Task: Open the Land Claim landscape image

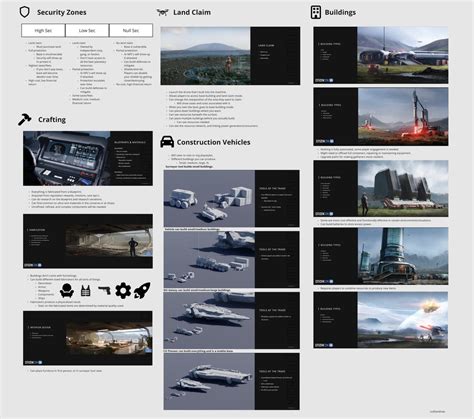Action: click(205, 56)
